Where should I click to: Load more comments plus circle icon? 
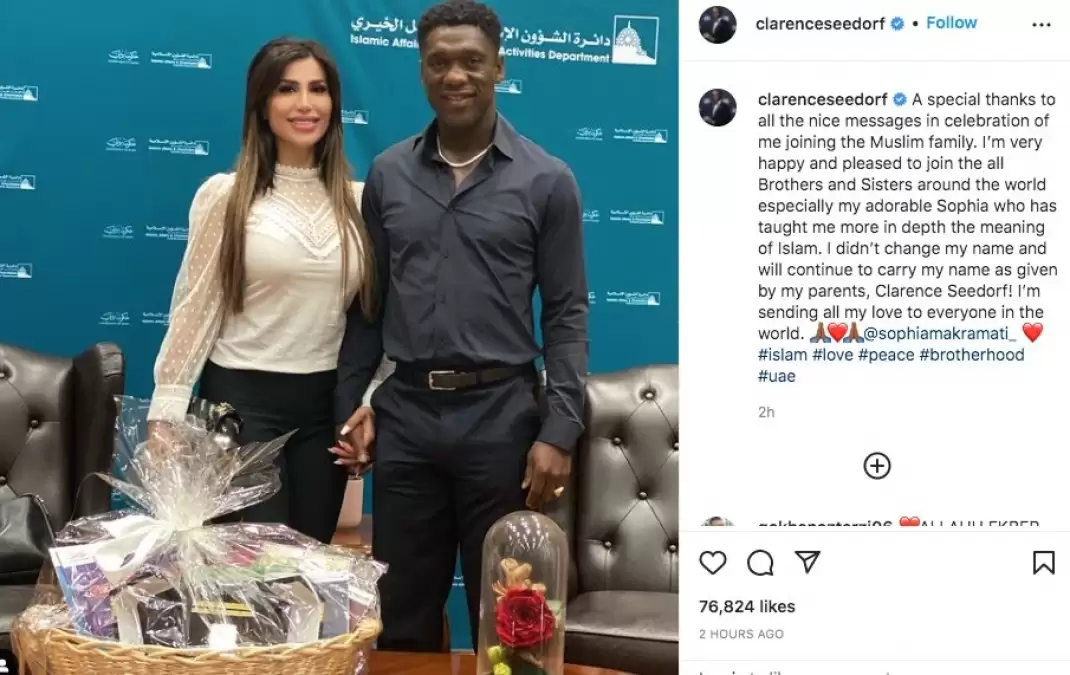[x=877, y=466]
